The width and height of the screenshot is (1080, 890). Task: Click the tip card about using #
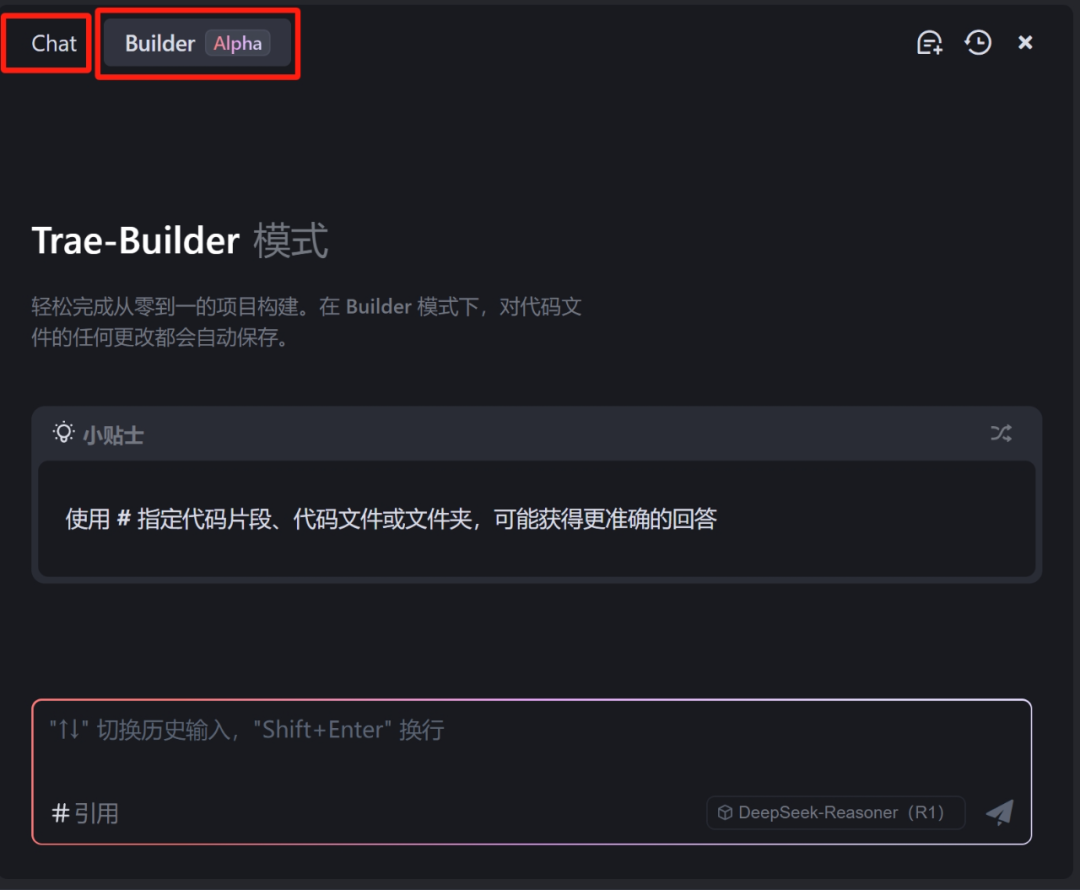[536, 519]
